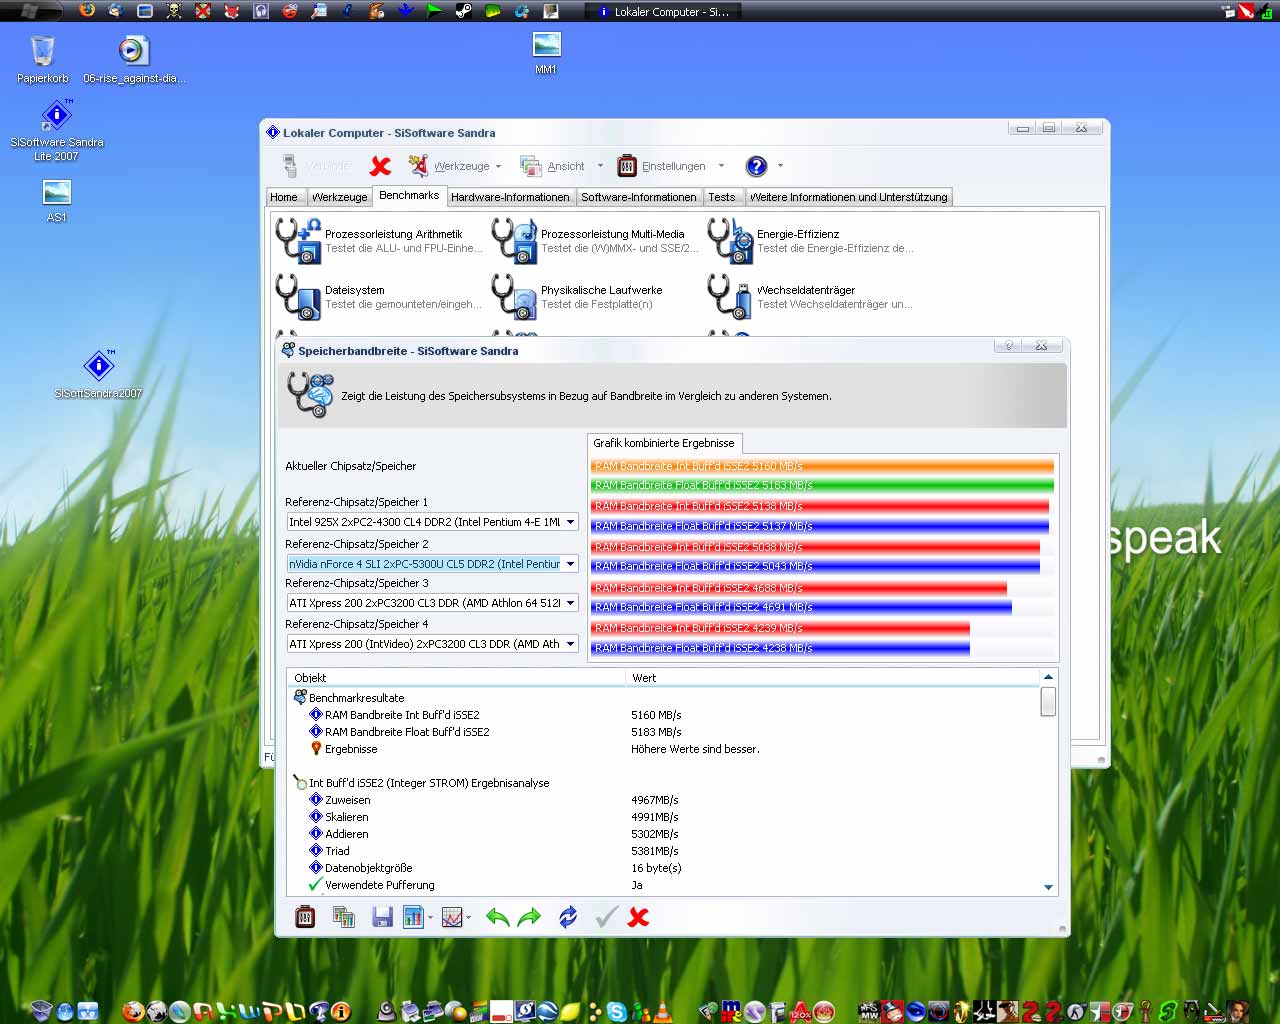Click the results list scroll down arrow
1280x1024 pixels.
(1048, 887)
